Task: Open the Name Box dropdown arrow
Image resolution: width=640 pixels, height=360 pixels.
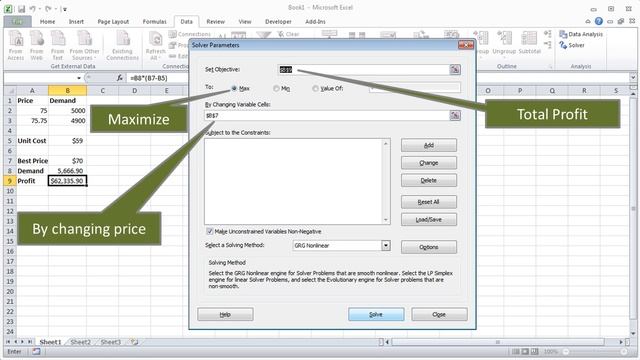Action: coord(79,78)
